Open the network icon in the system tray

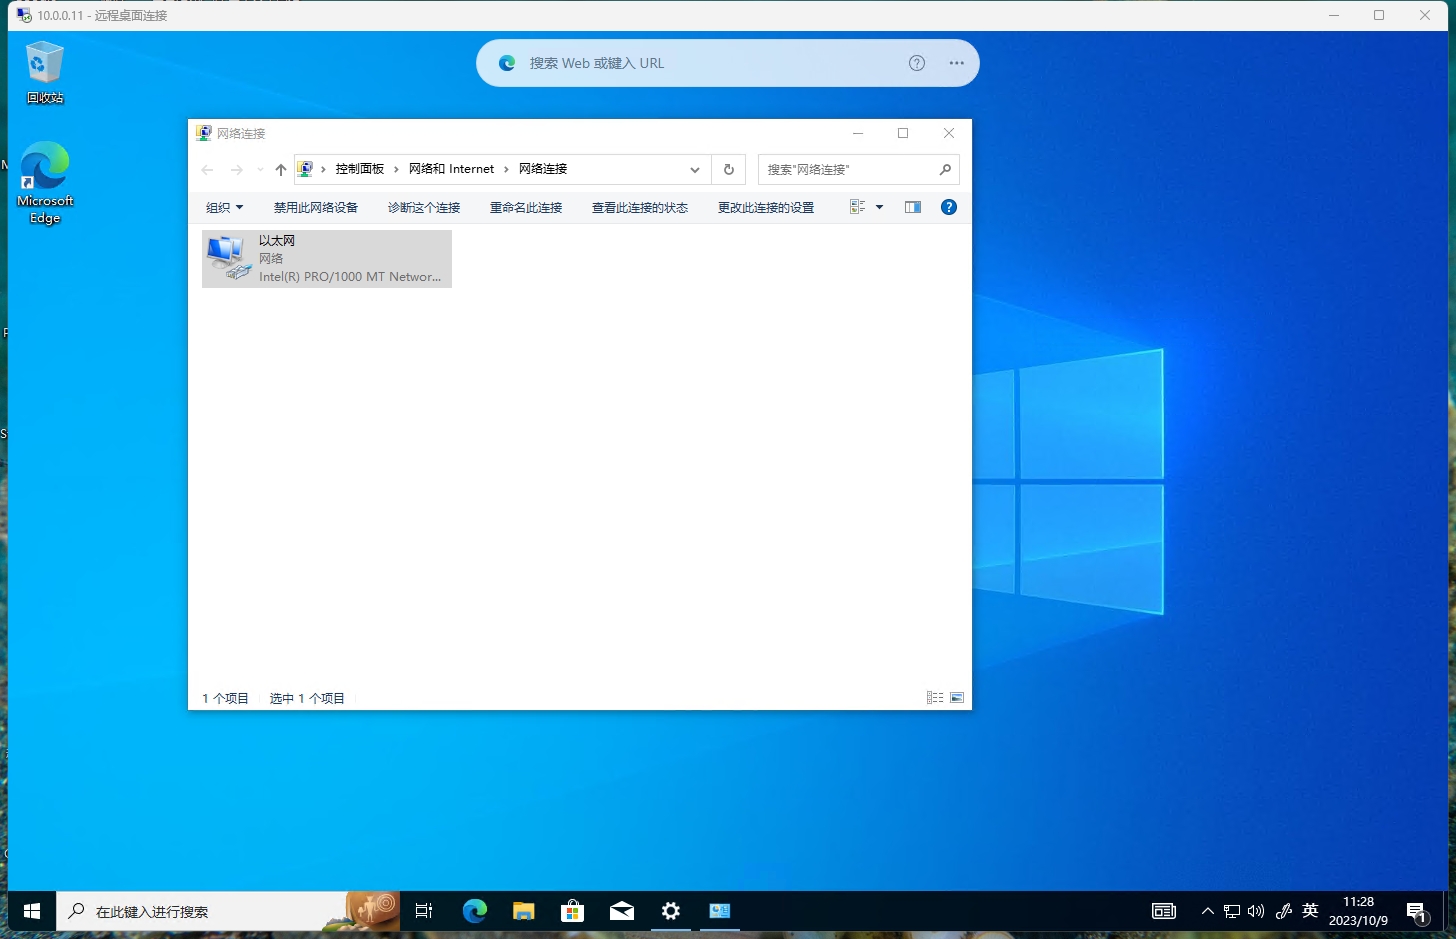pos(1231,911)
